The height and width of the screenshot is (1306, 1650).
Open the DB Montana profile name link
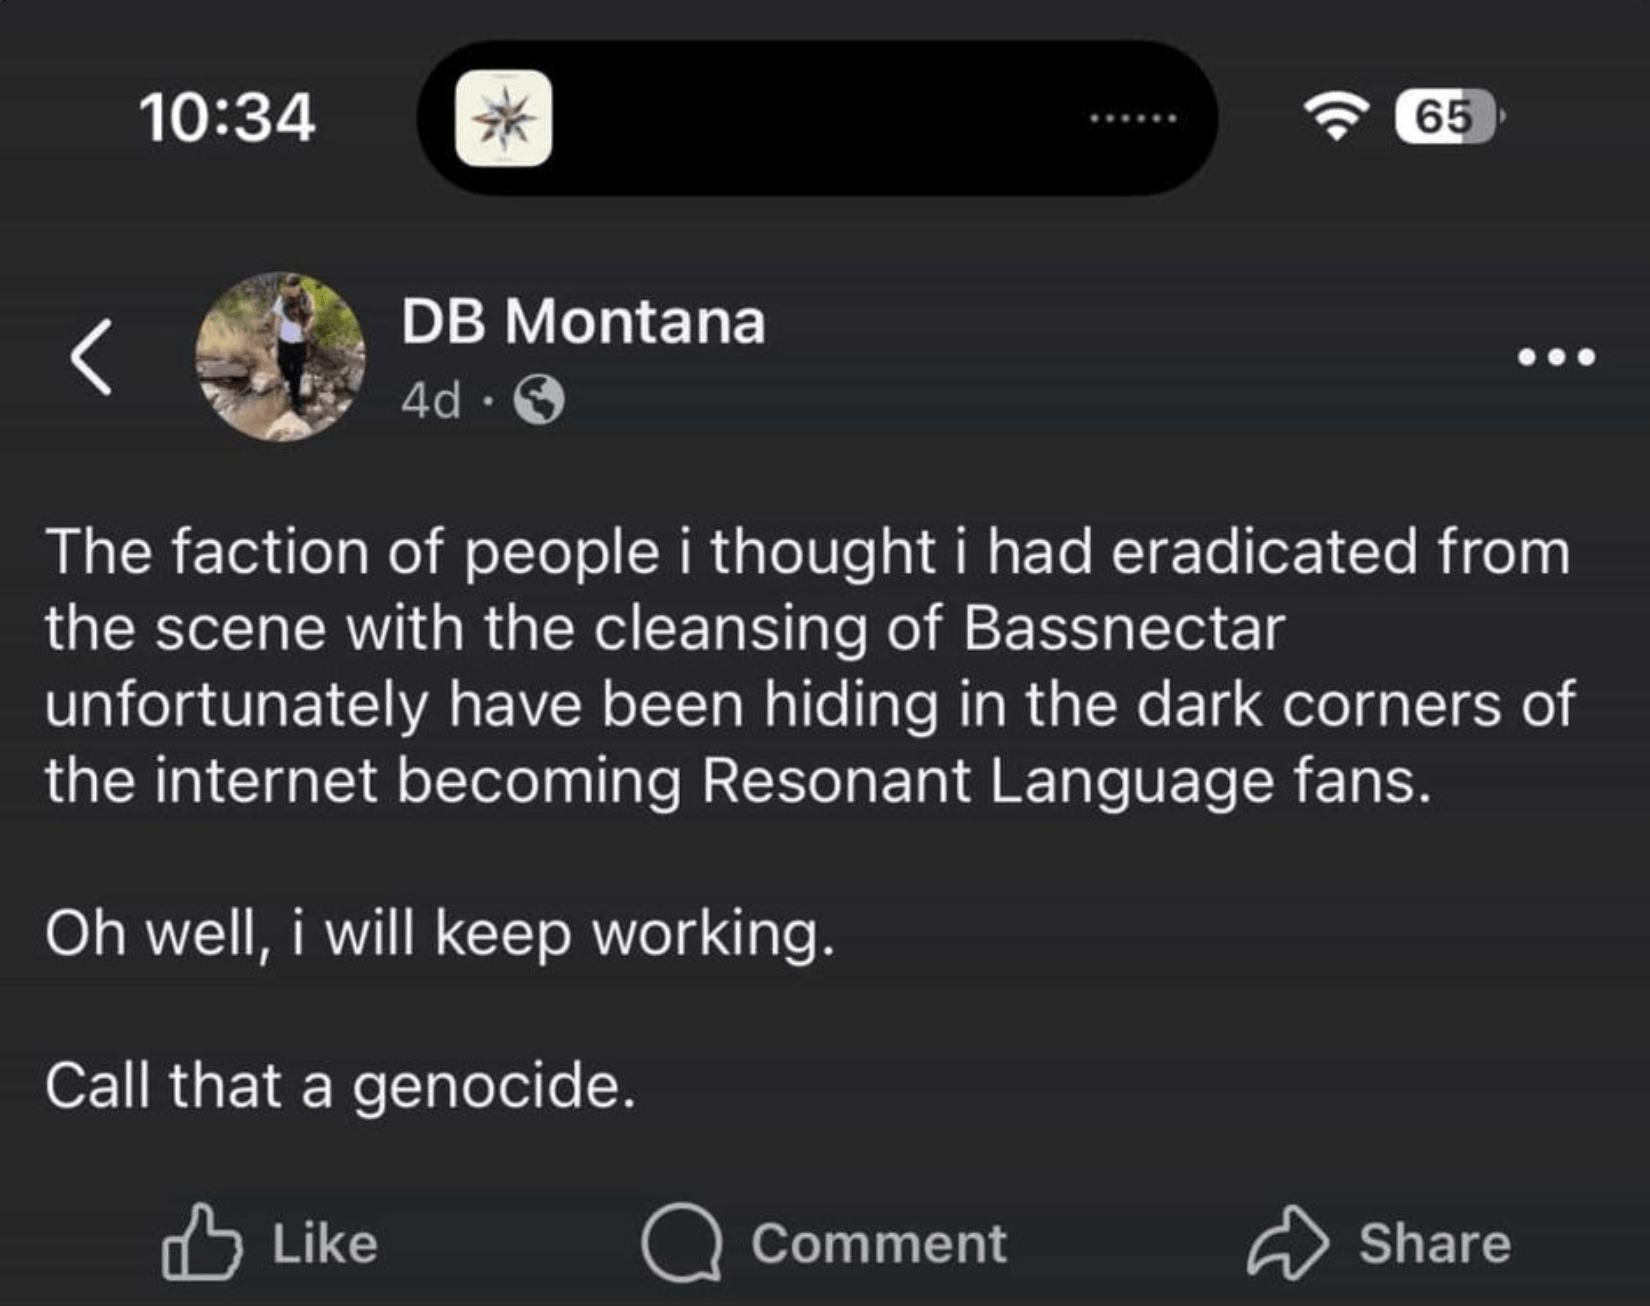tap(583, 322)
